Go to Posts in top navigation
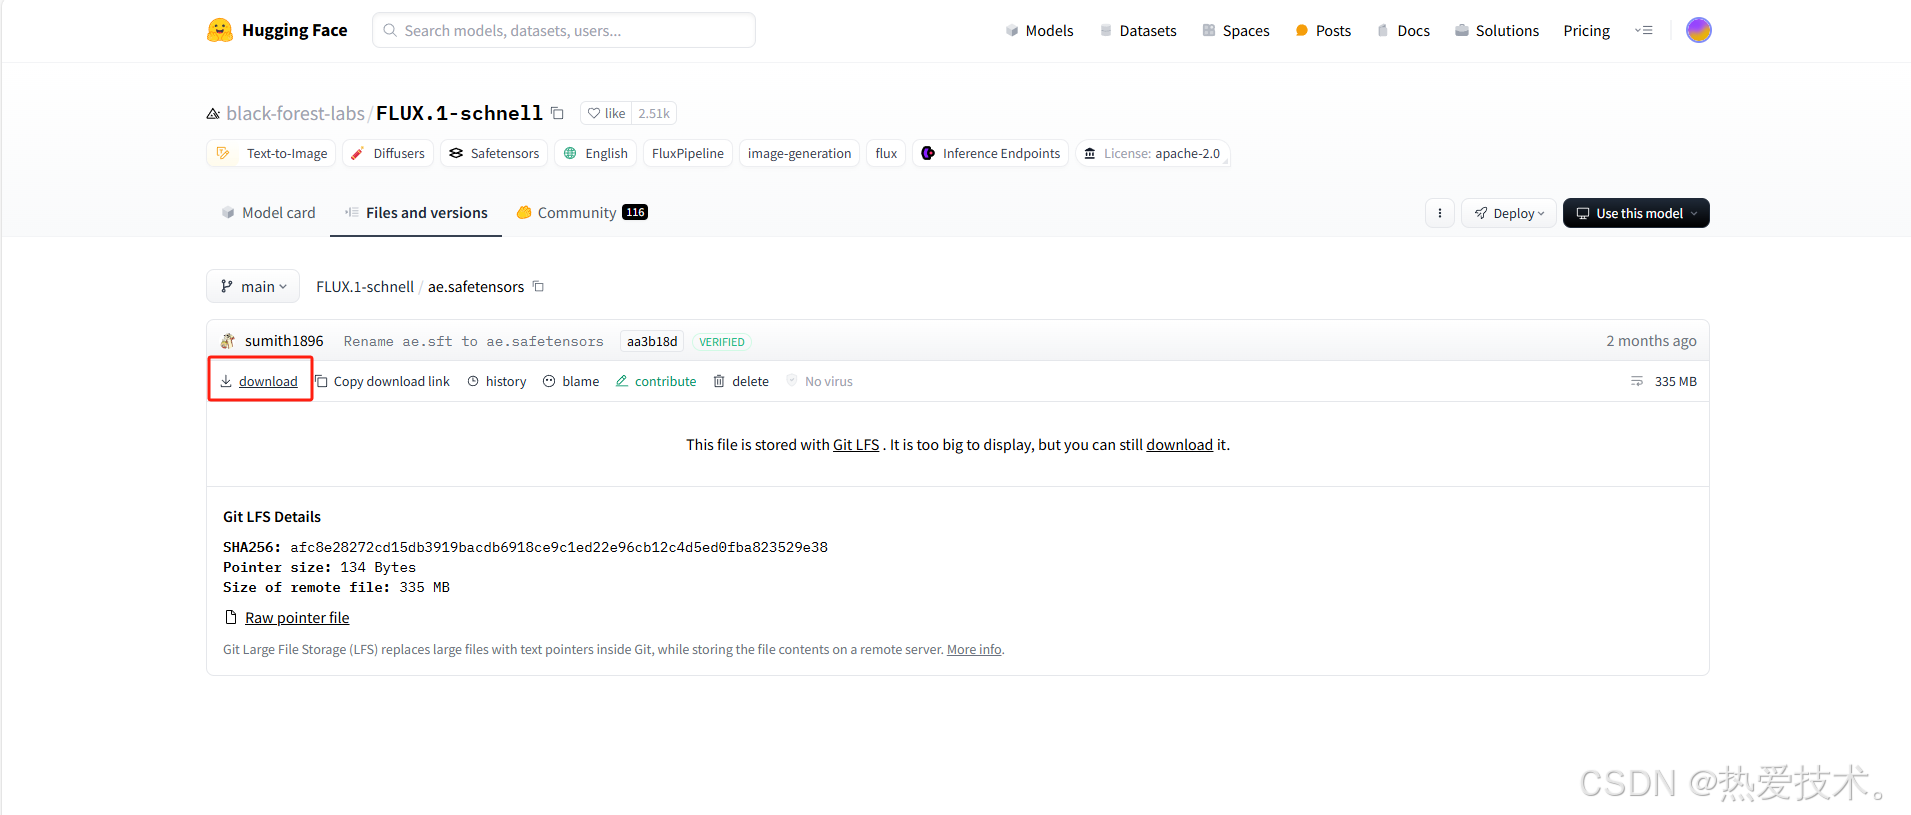 [x=1323, y=31]
